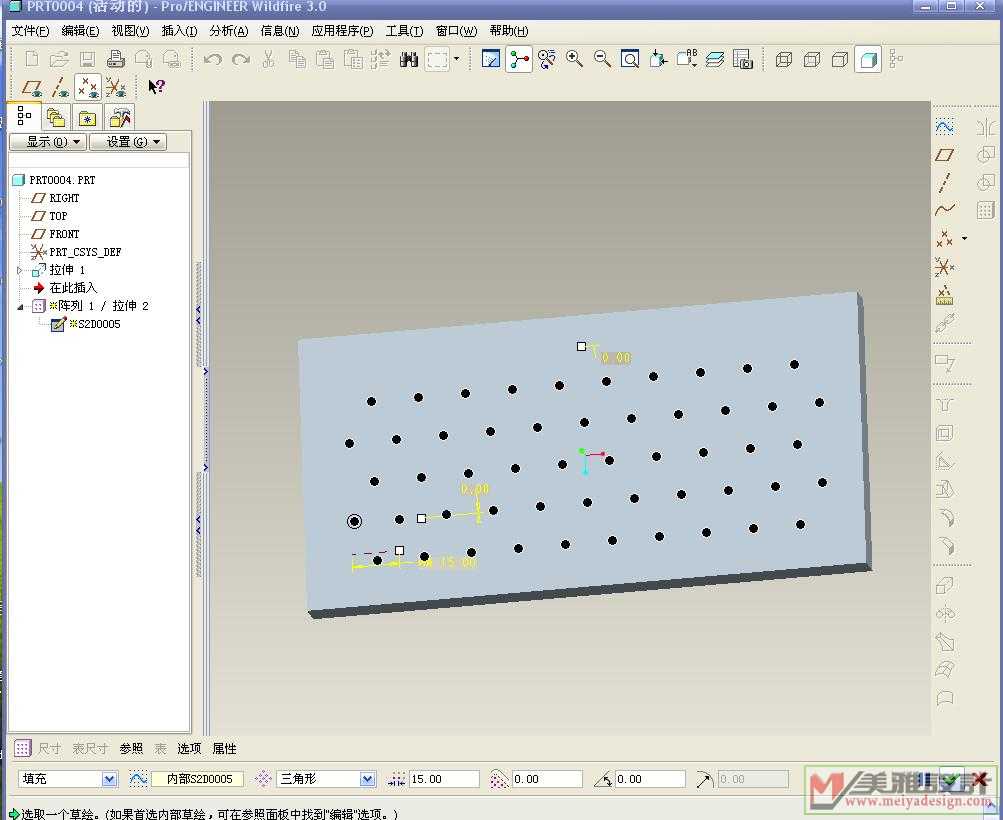
Task: Click the Cut scissors icon
Action: point(269,59)
